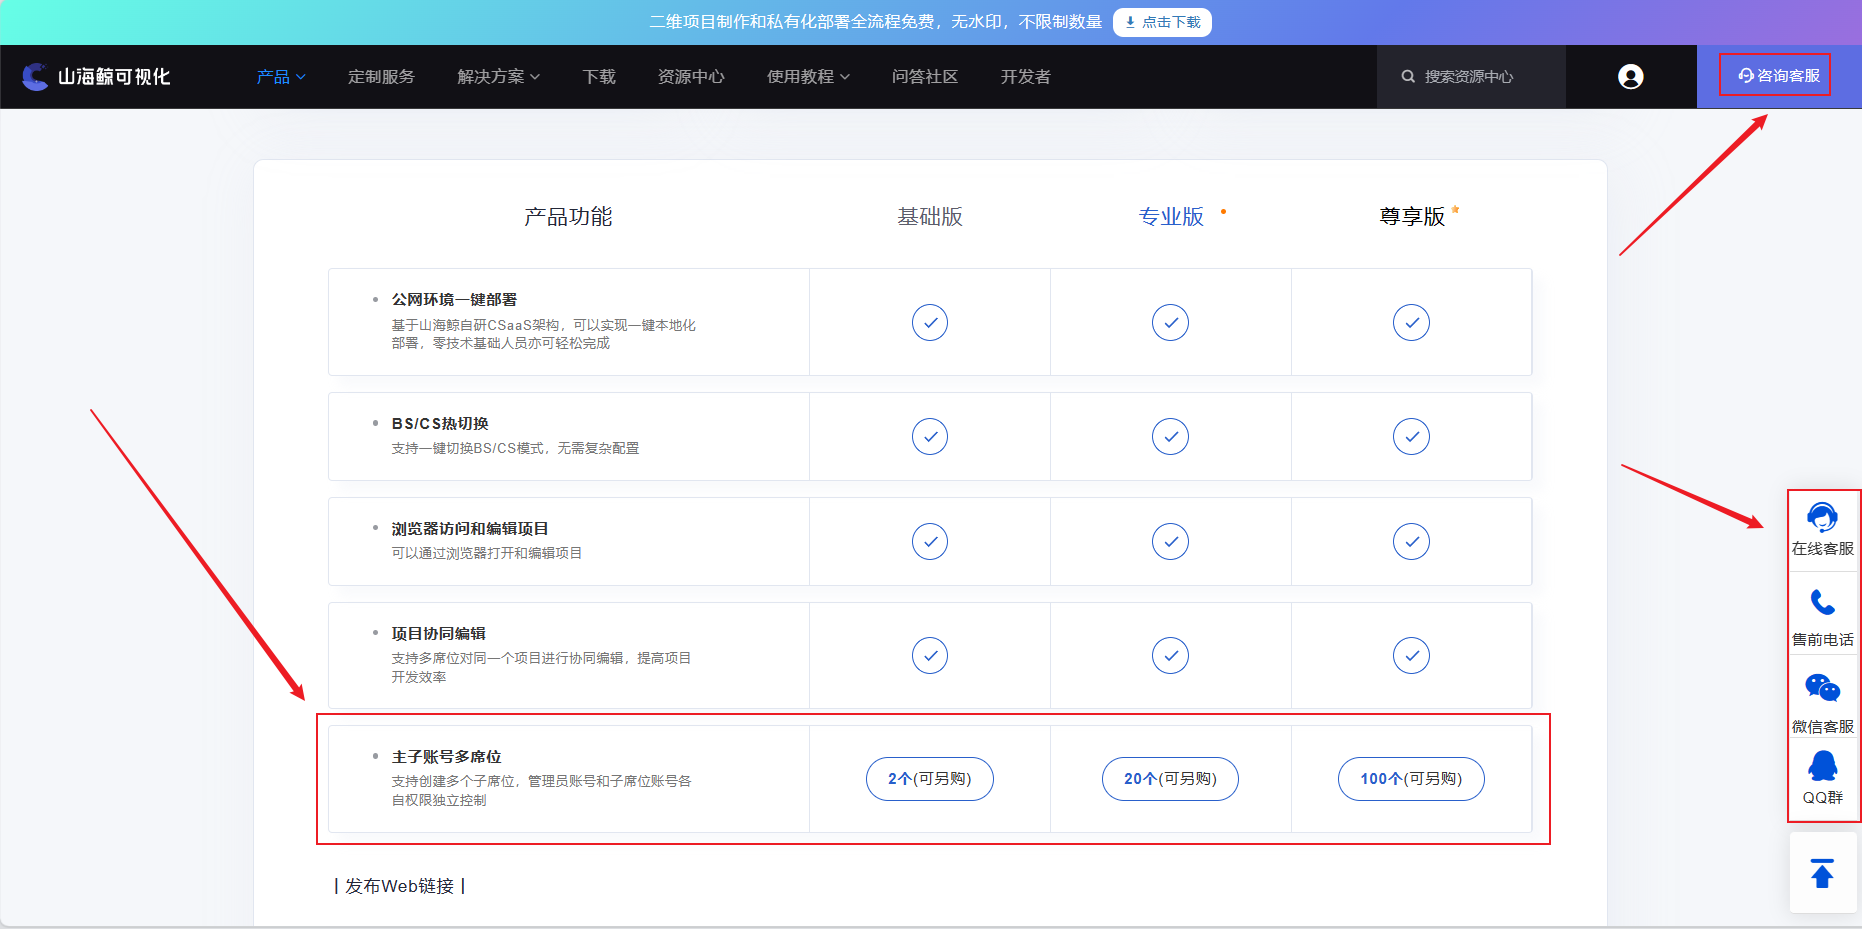Click the back-to-top arrow icon

pos(1822,873)
